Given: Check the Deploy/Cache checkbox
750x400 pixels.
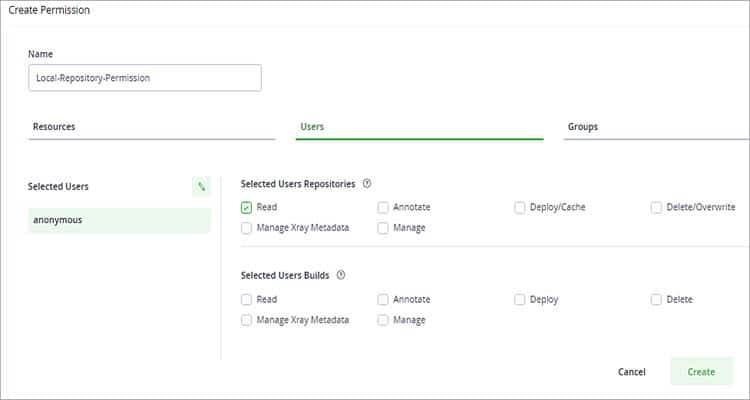Looking at the screenshot, I should pyautogui.click(x=520, y=208).
